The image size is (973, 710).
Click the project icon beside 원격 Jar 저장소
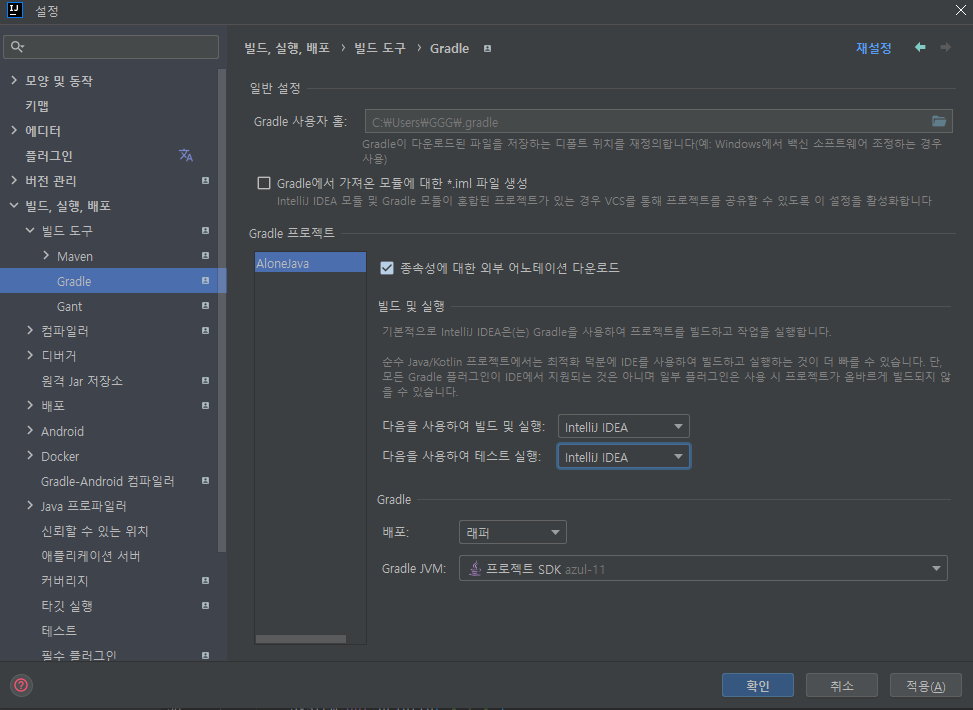(205, 380)
